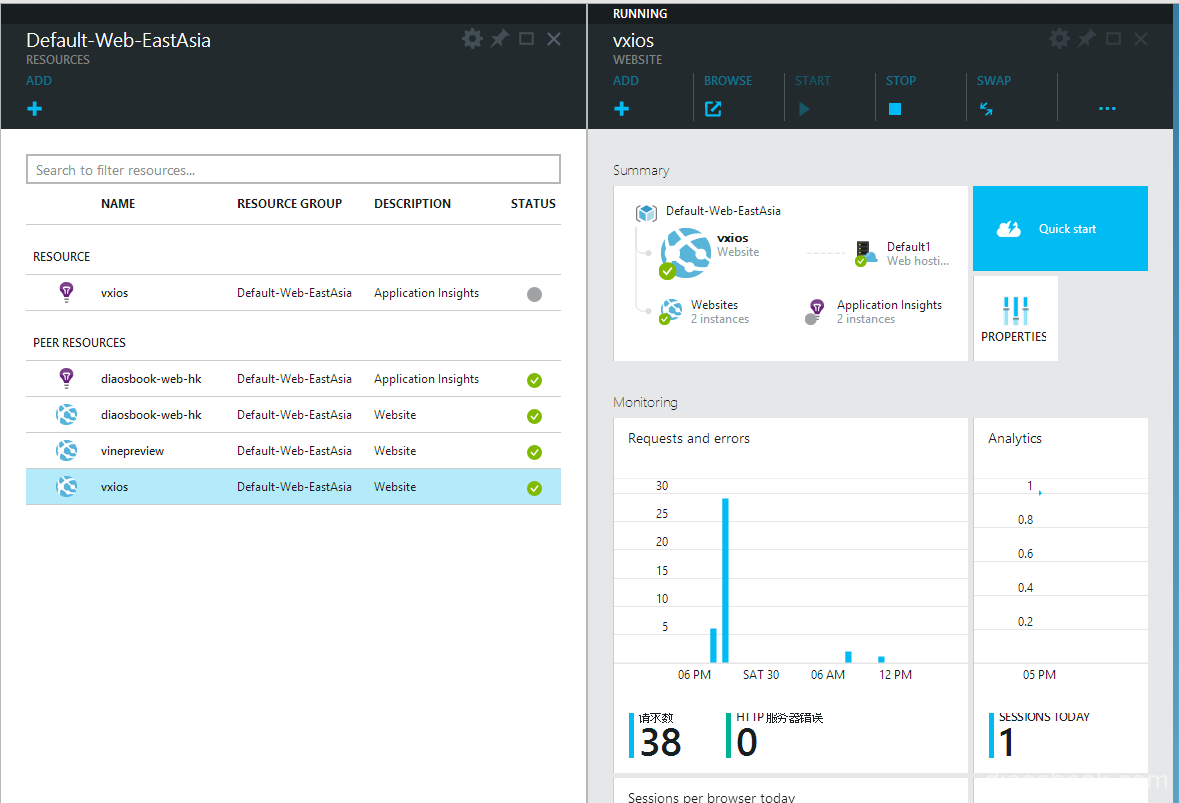Click lightbulb icon of vxios Application Insights row
The image size is (1179, 803).
pos(66,292)
